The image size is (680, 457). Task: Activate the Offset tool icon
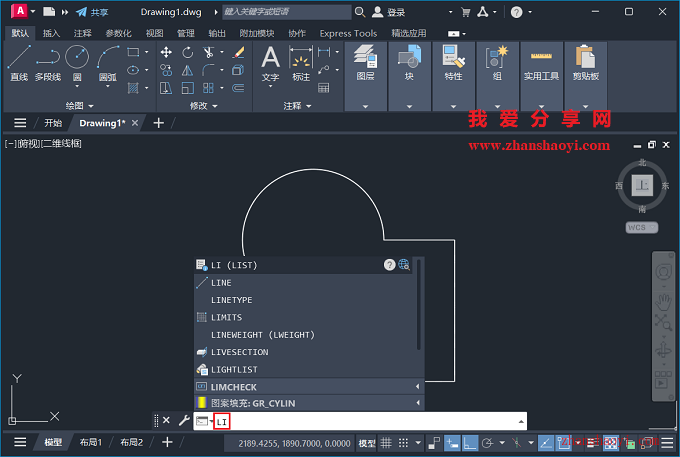238,88
